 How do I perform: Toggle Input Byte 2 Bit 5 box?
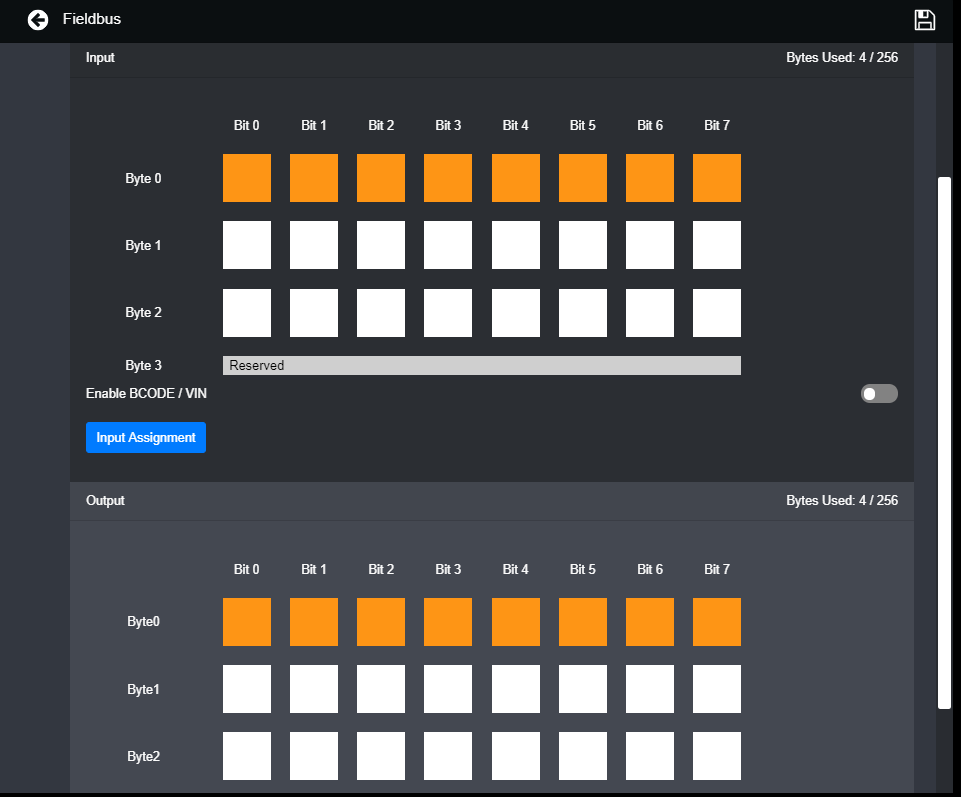pyautogui.click(x=583, y=313)
